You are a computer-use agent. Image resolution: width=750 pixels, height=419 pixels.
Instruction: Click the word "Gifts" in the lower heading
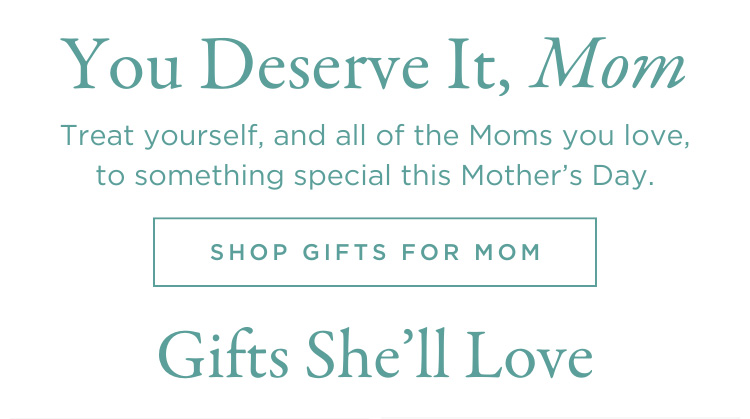[223, 355]
